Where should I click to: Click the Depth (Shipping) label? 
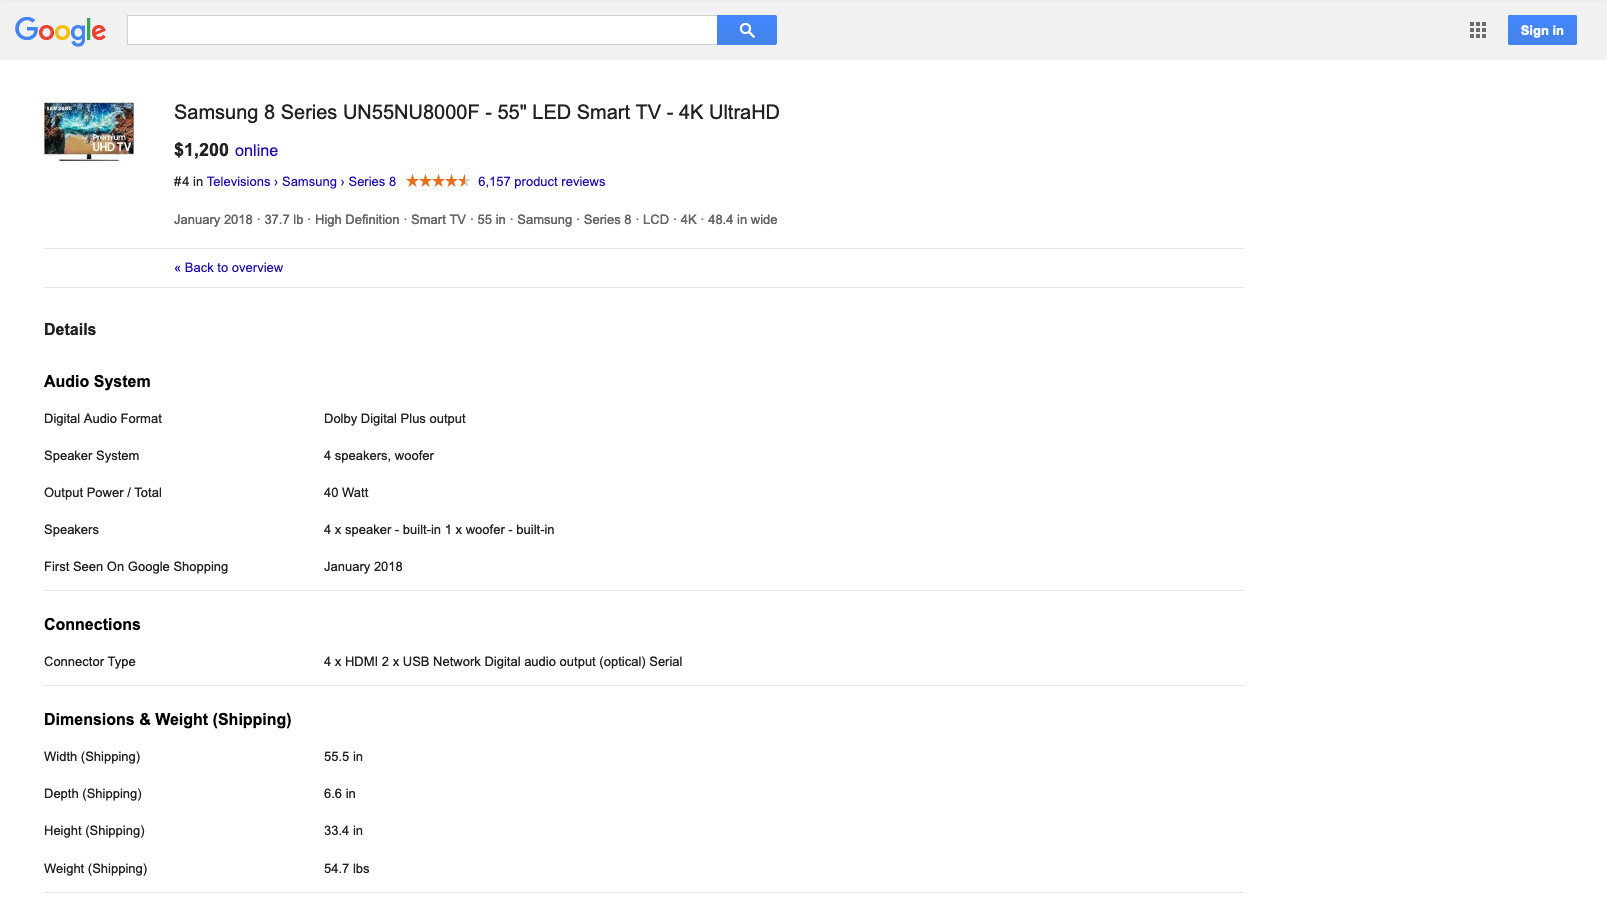(93, 793)
